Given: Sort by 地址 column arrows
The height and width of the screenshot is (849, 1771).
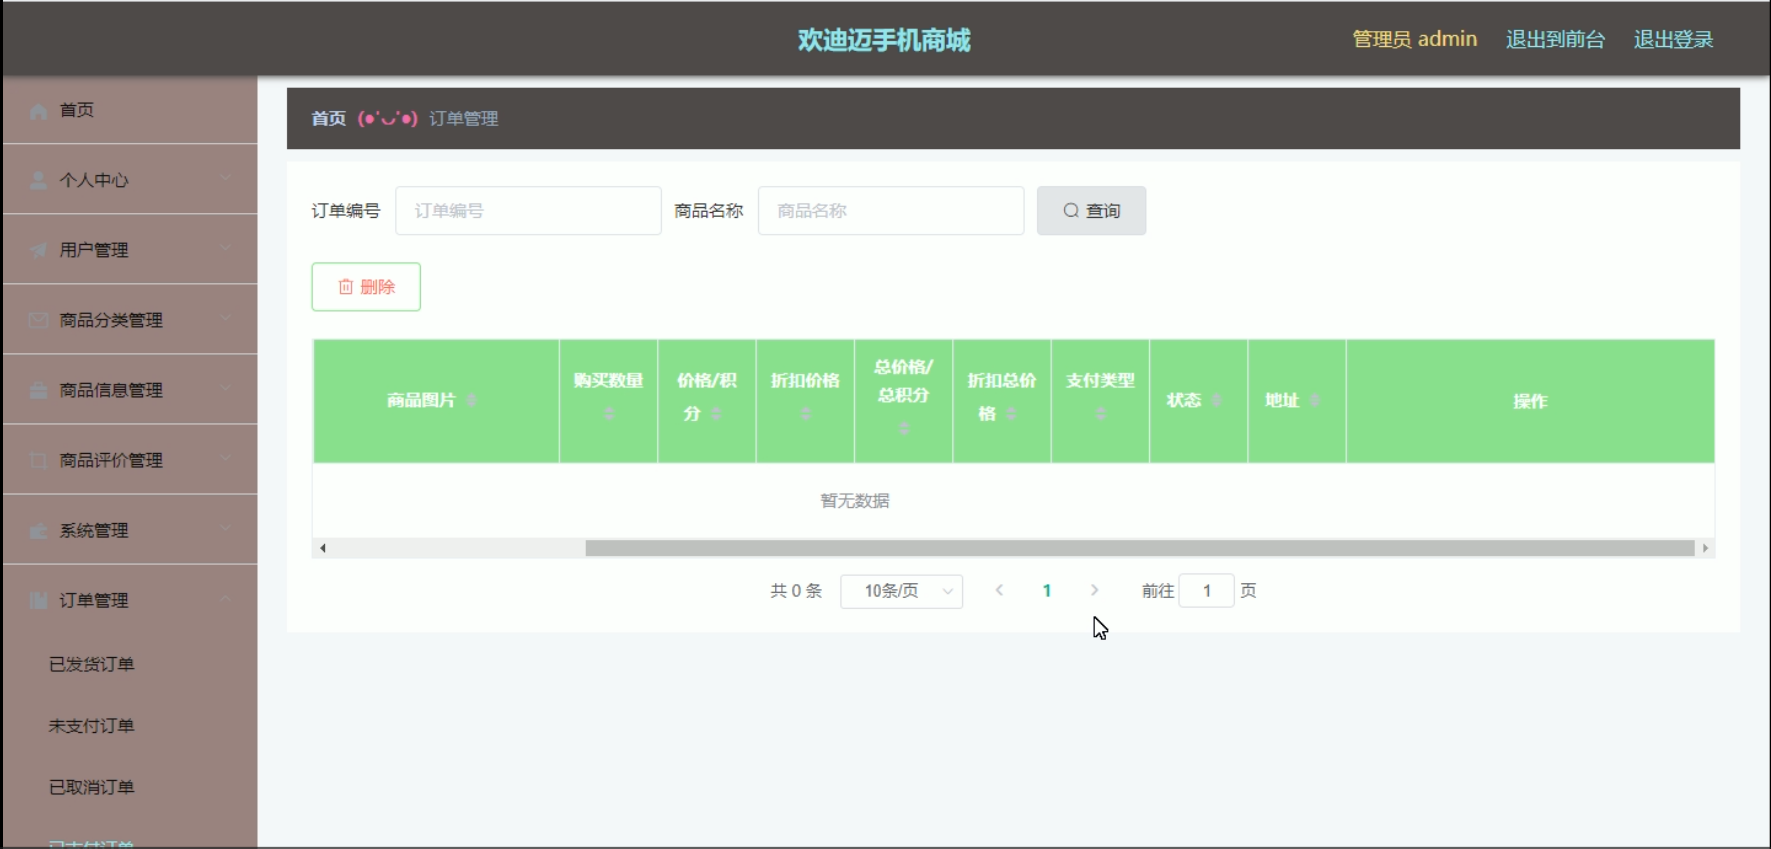Looking at the screenshot, I should click(x=1314, y=400).
